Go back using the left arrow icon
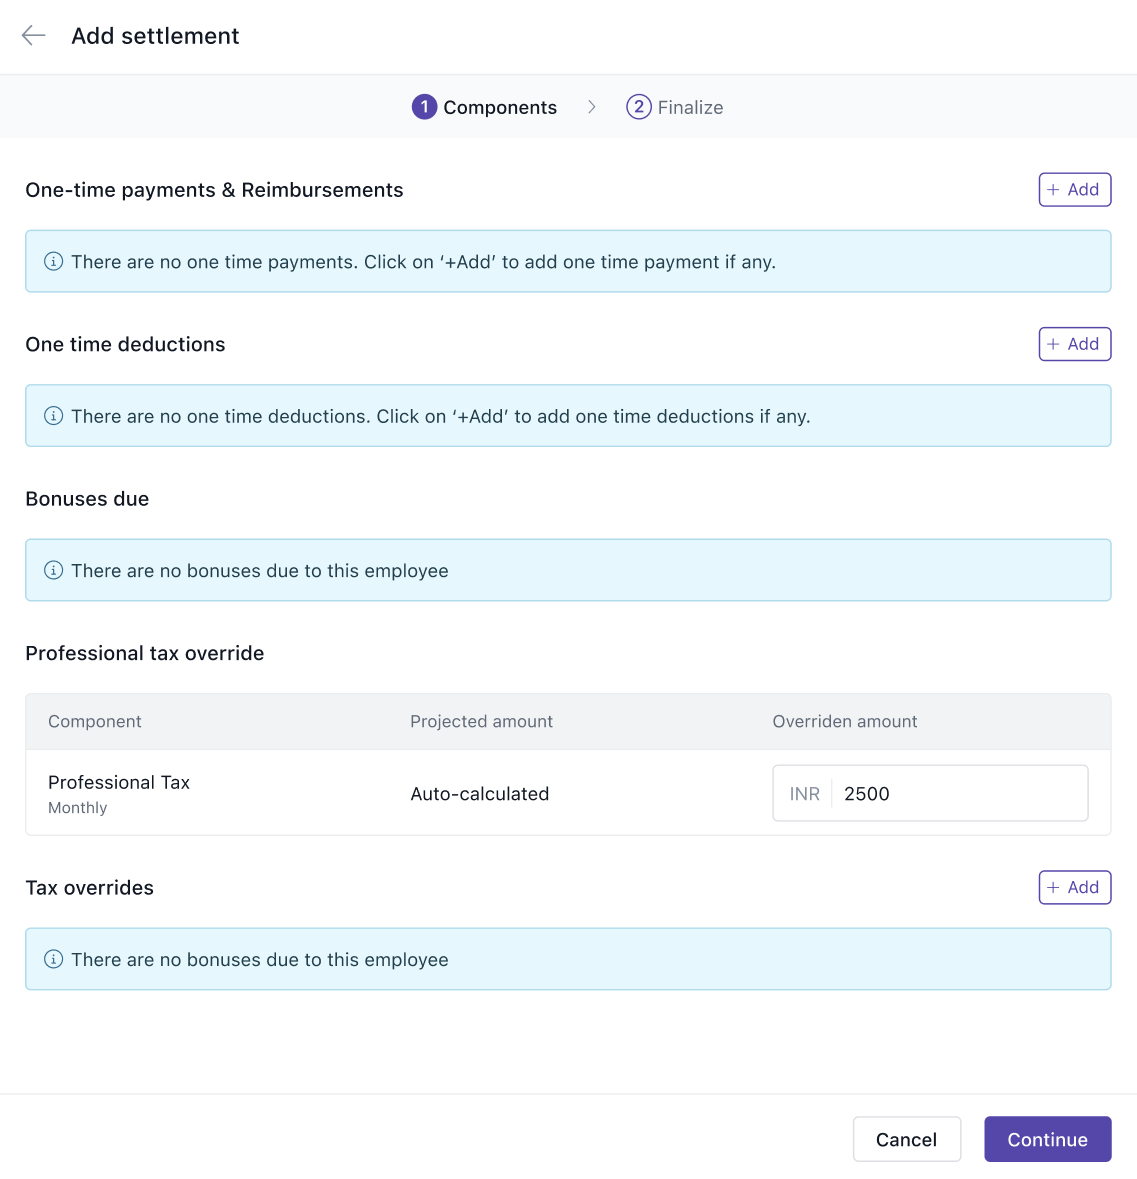 click(34, 35)
